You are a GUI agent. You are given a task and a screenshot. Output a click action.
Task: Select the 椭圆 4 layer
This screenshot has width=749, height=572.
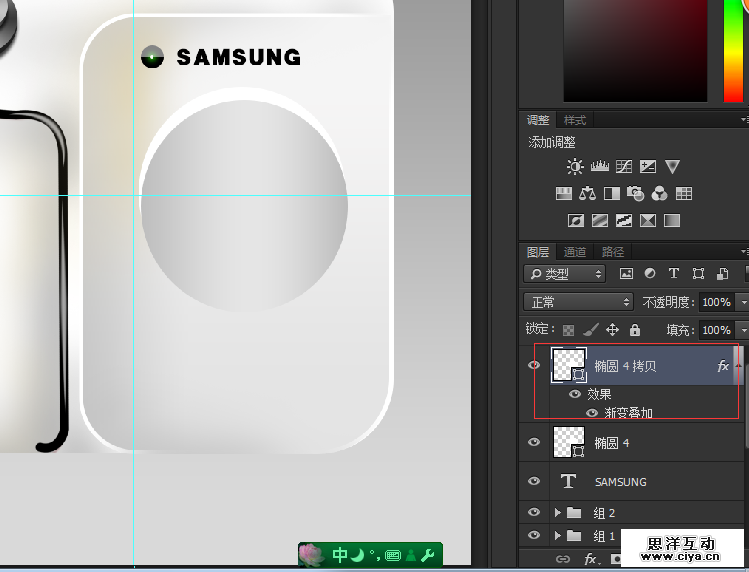coord(640,442)
